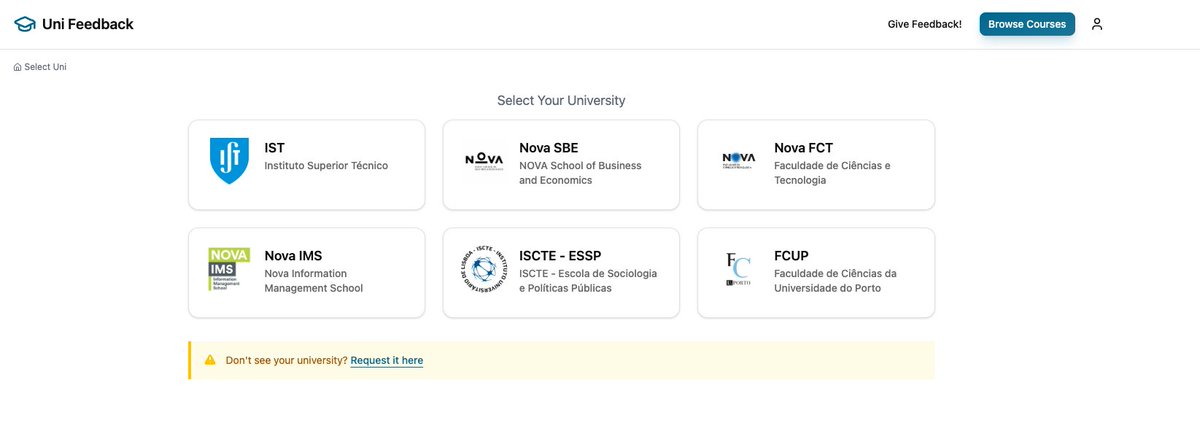Viewport: 1200px width, 439px height.
Task: Choose the Nova FCT heading text
Action: [803, 148]
